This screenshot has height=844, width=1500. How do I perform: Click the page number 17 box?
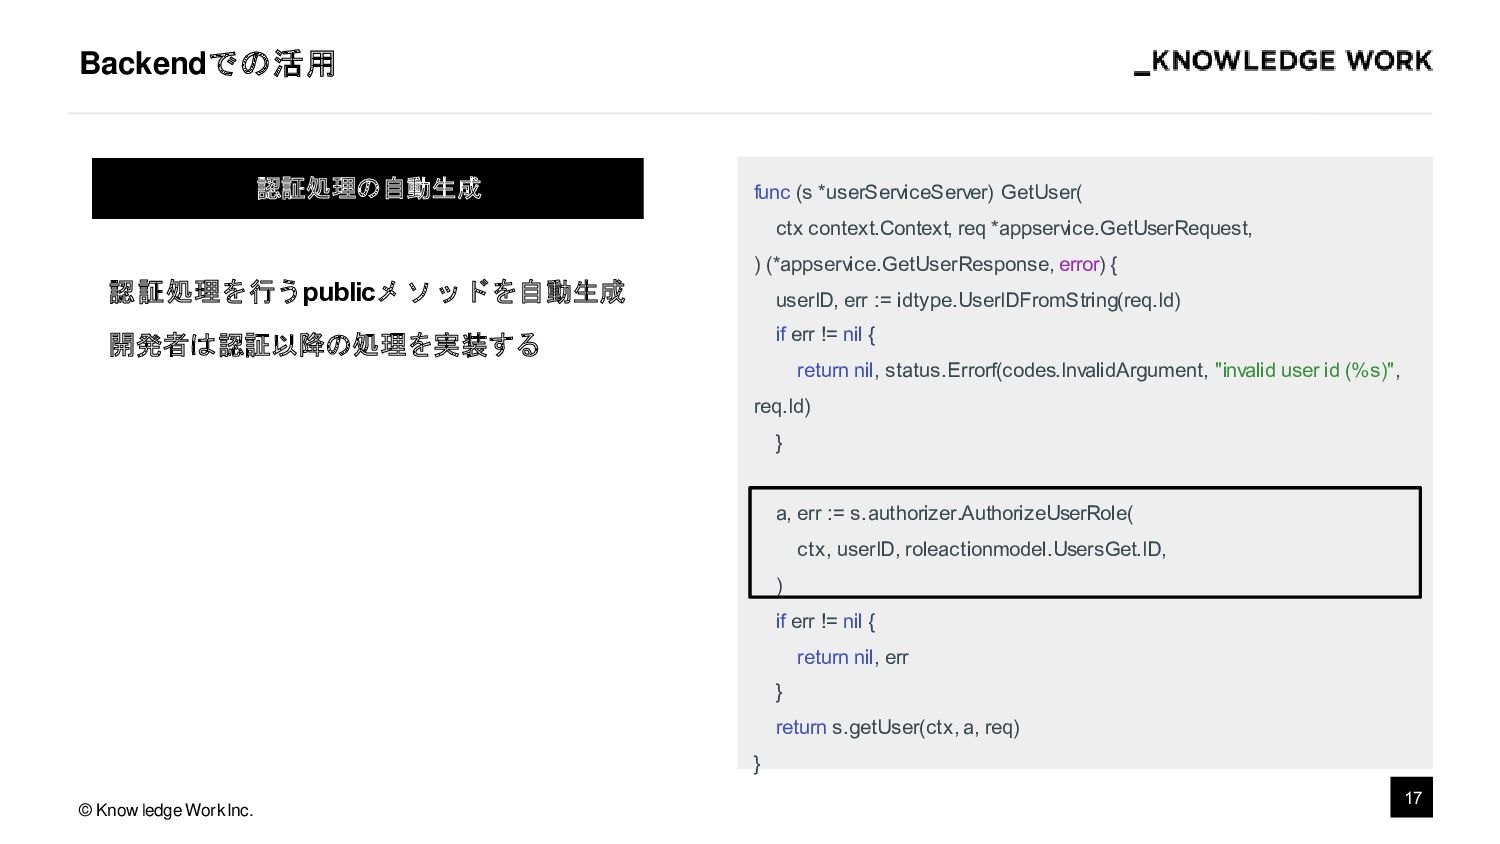[x=1412, y=797]
